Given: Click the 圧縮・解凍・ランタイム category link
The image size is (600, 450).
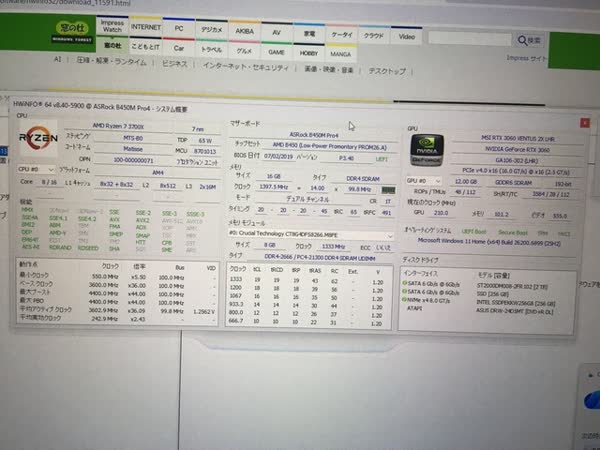Looking at the screenshot, I should [x=113, y=60].
